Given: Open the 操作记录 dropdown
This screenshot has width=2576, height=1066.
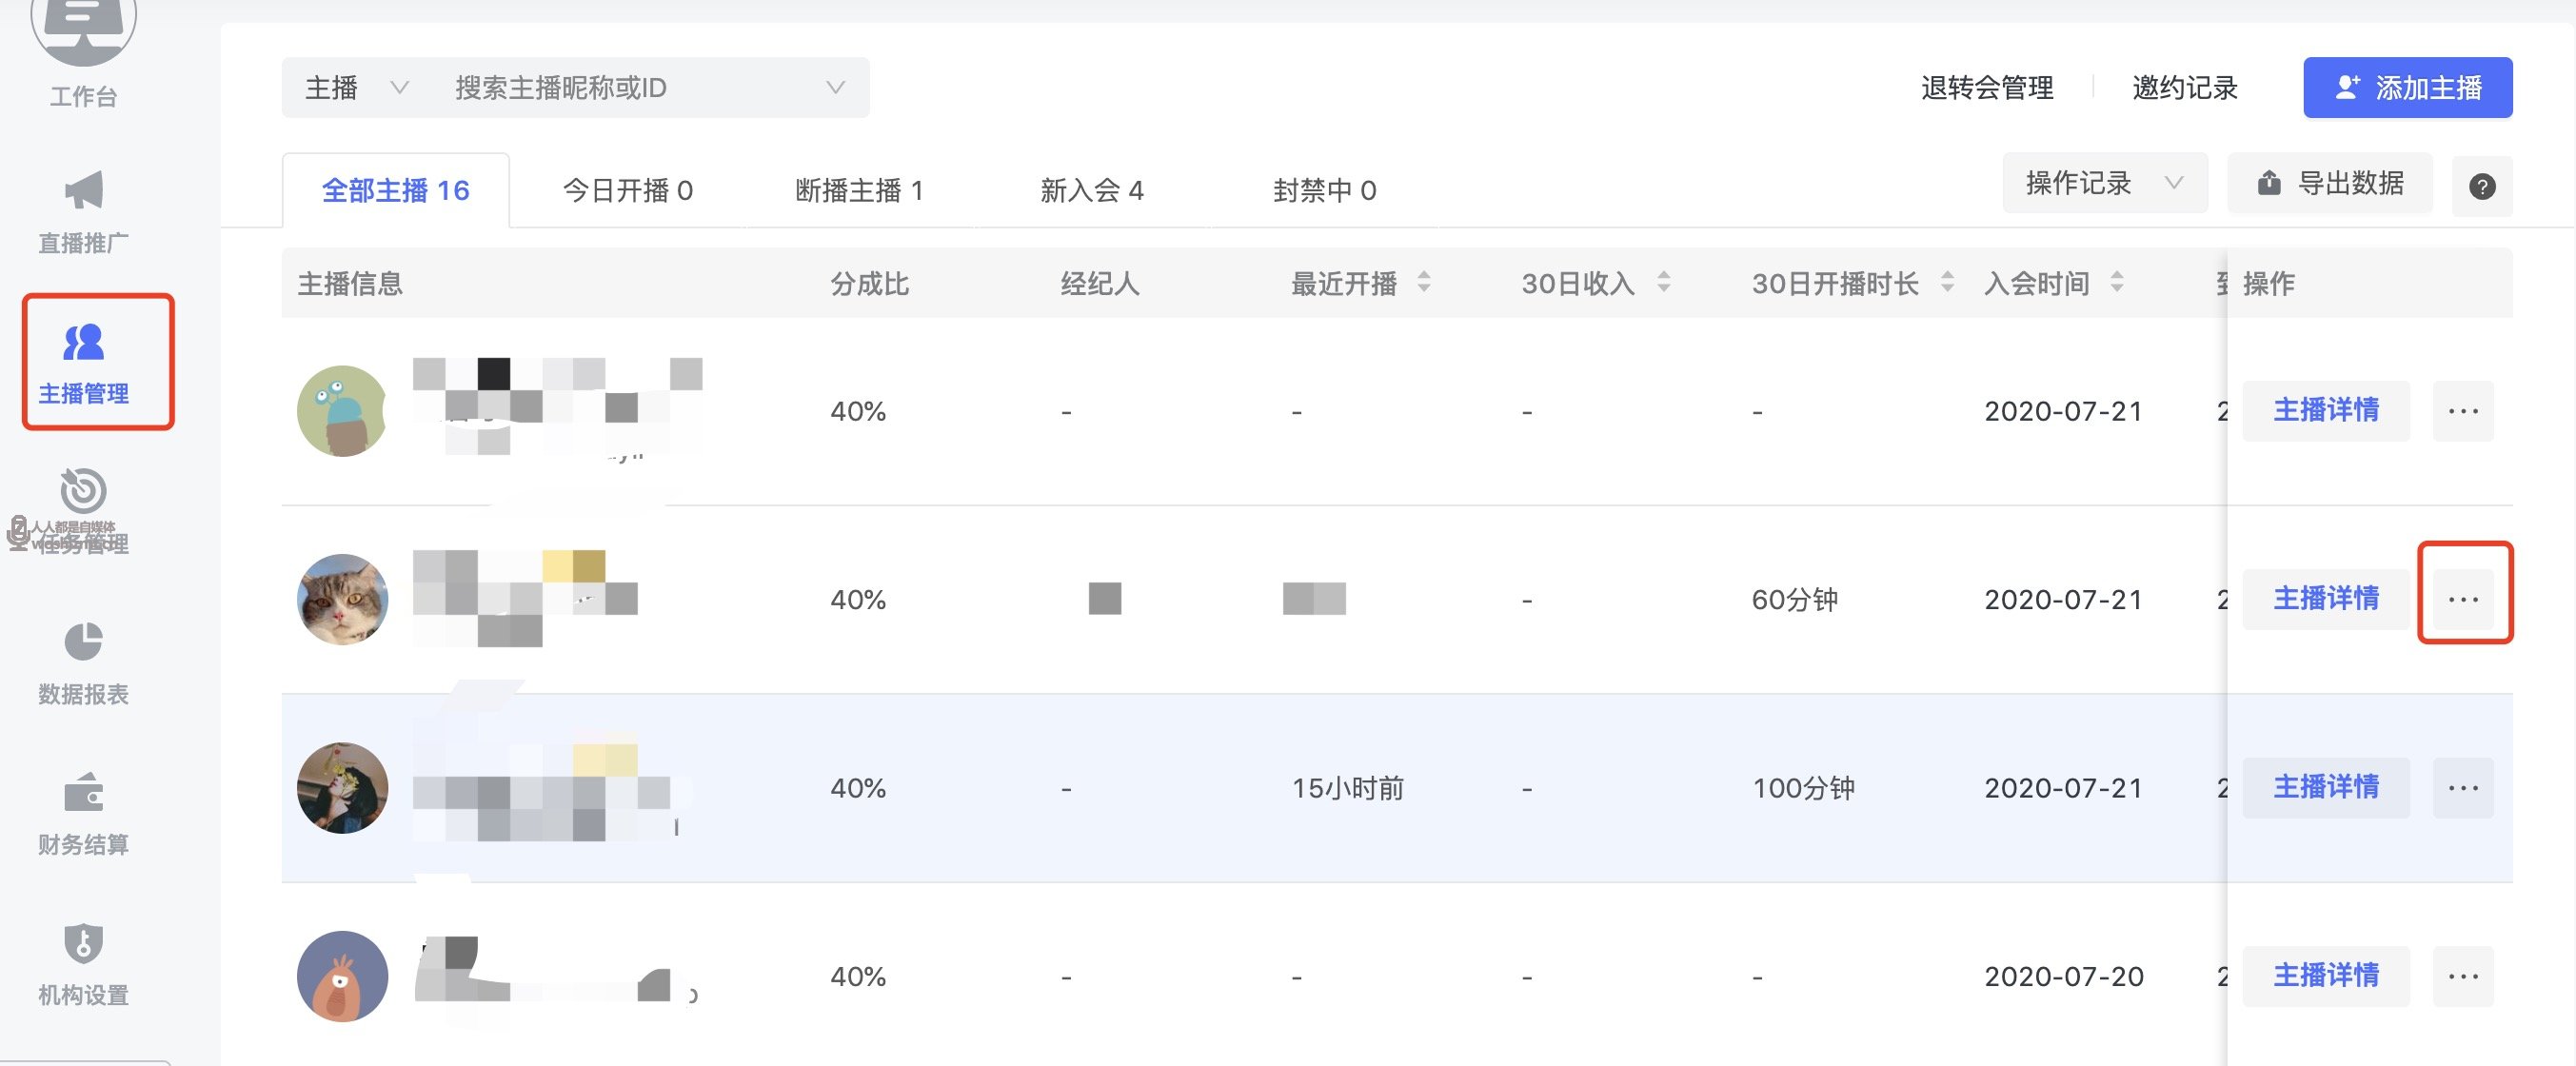Looking at the screenshot, I should point(2104,183).
